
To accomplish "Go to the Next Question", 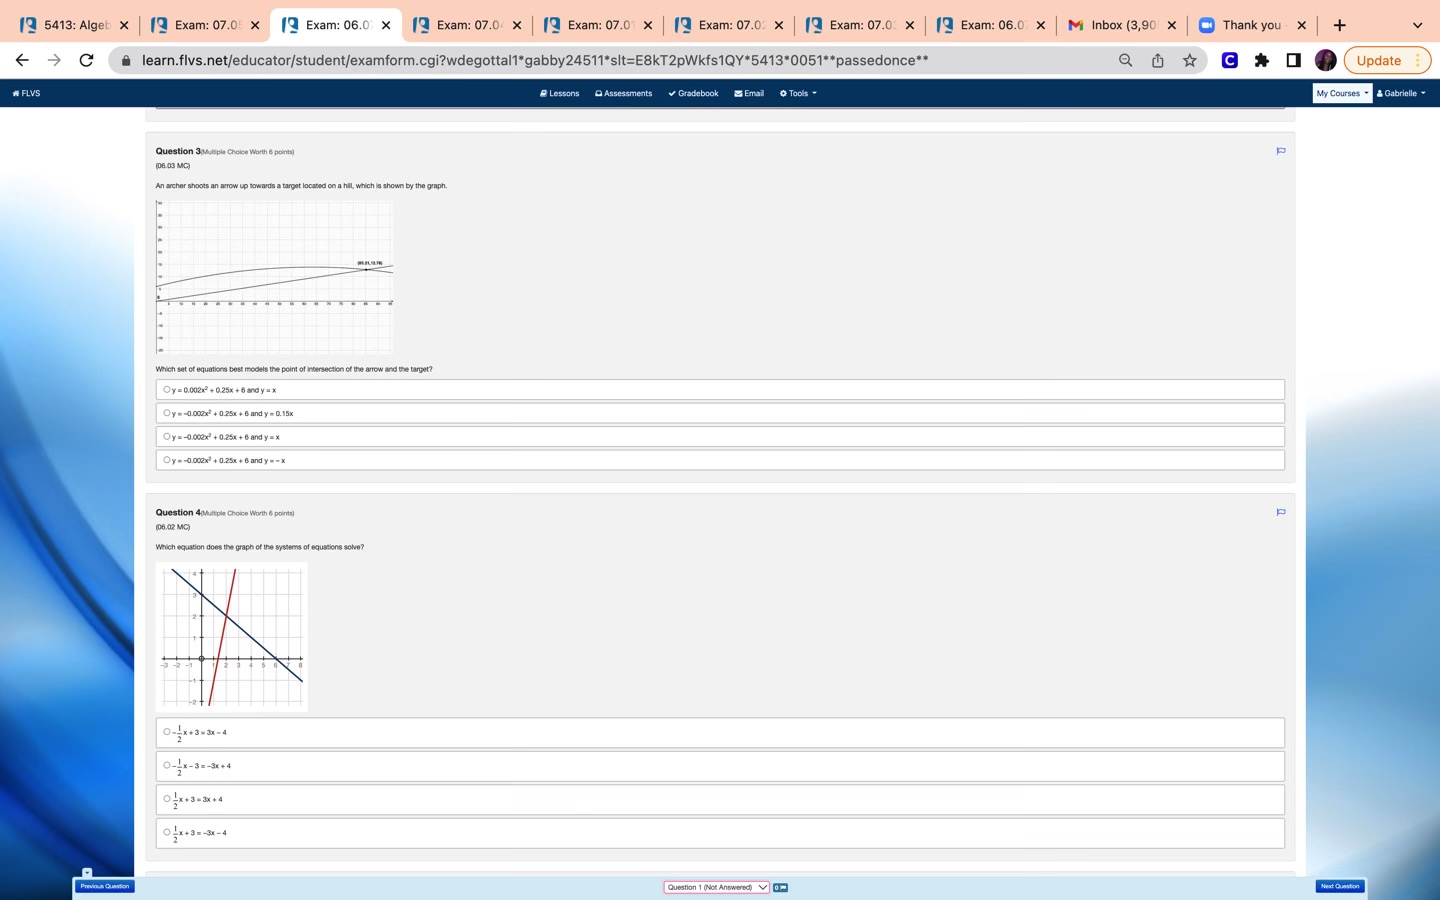I will 1340,886.
